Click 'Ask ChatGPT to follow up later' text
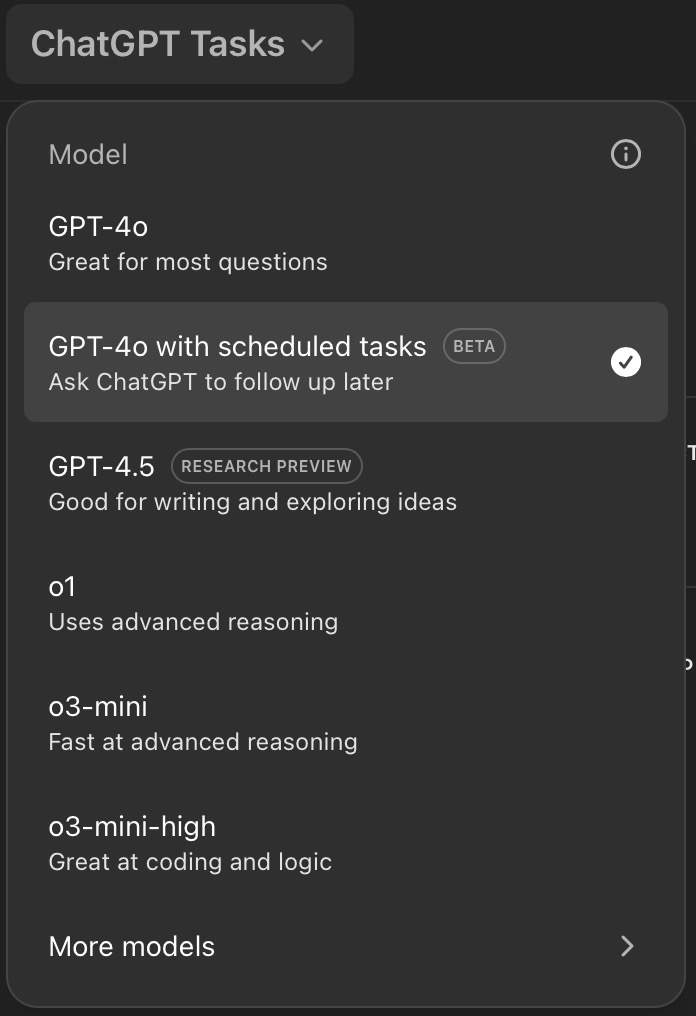The width and height of the screenshot is (696, 1016). (x=221, y=382)
